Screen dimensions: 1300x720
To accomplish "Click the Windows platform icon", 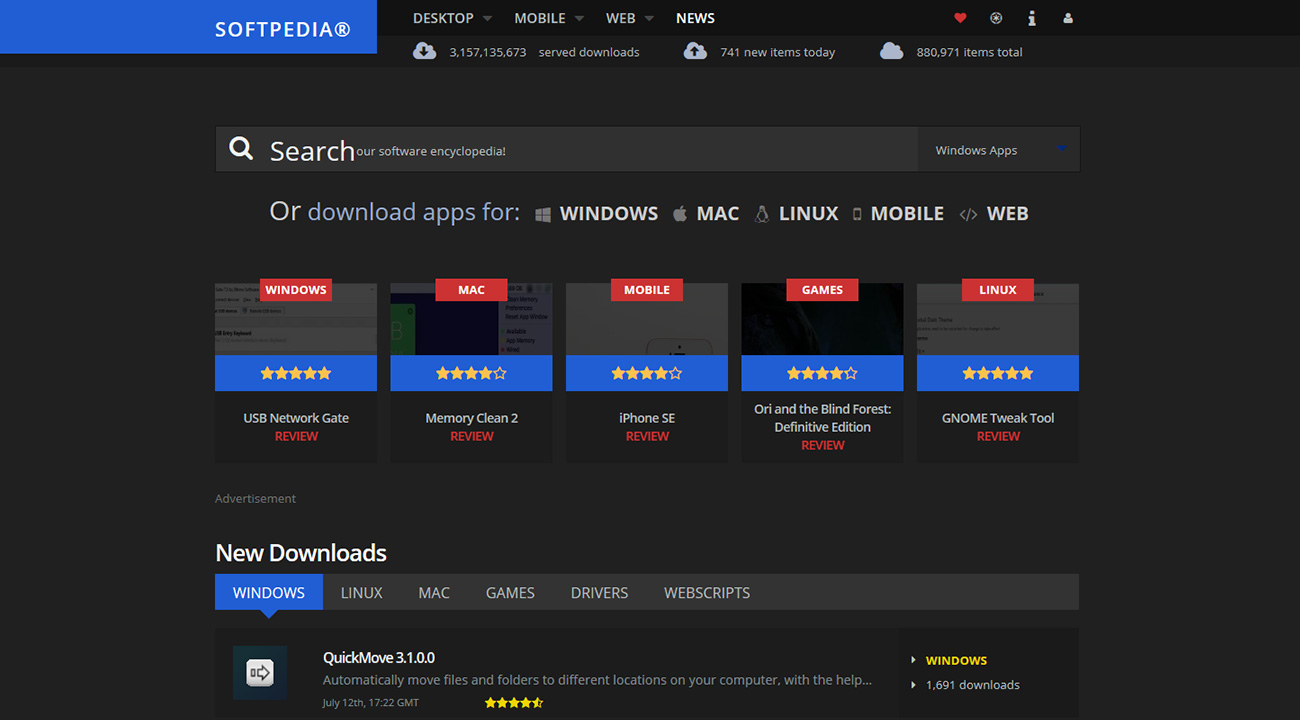I will click(543, 213).
